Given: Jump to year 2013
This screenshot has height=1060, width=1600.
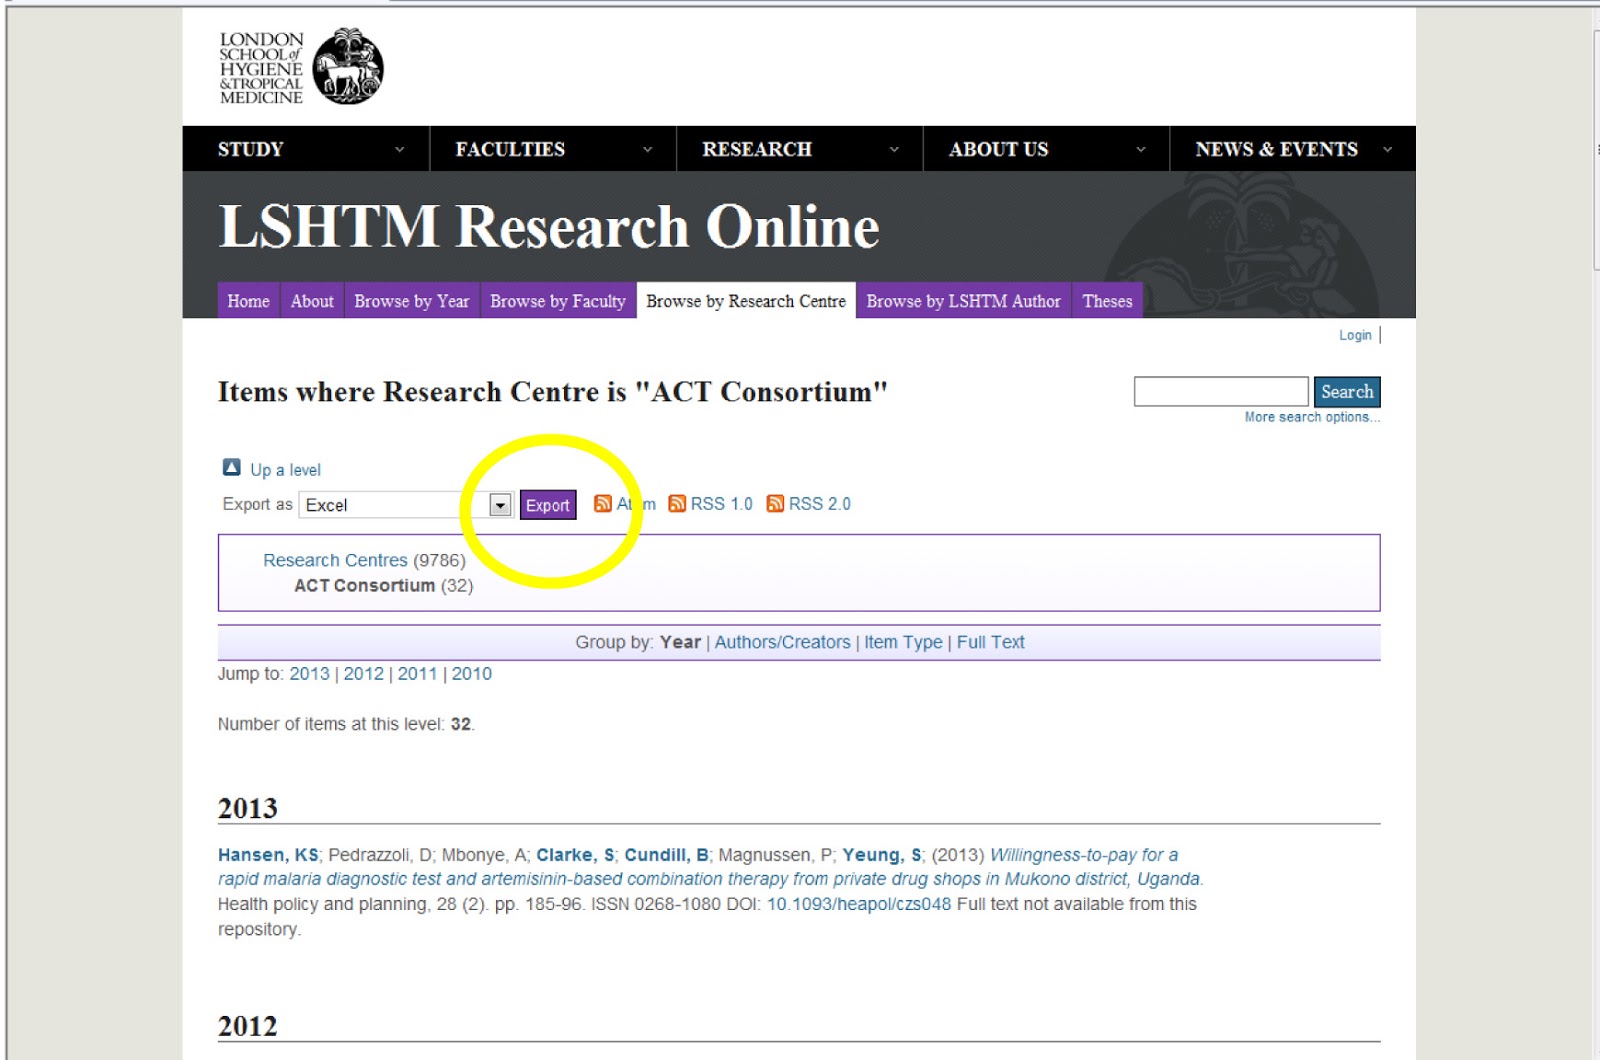Looking at the screenshot, I should click(309, 674).
